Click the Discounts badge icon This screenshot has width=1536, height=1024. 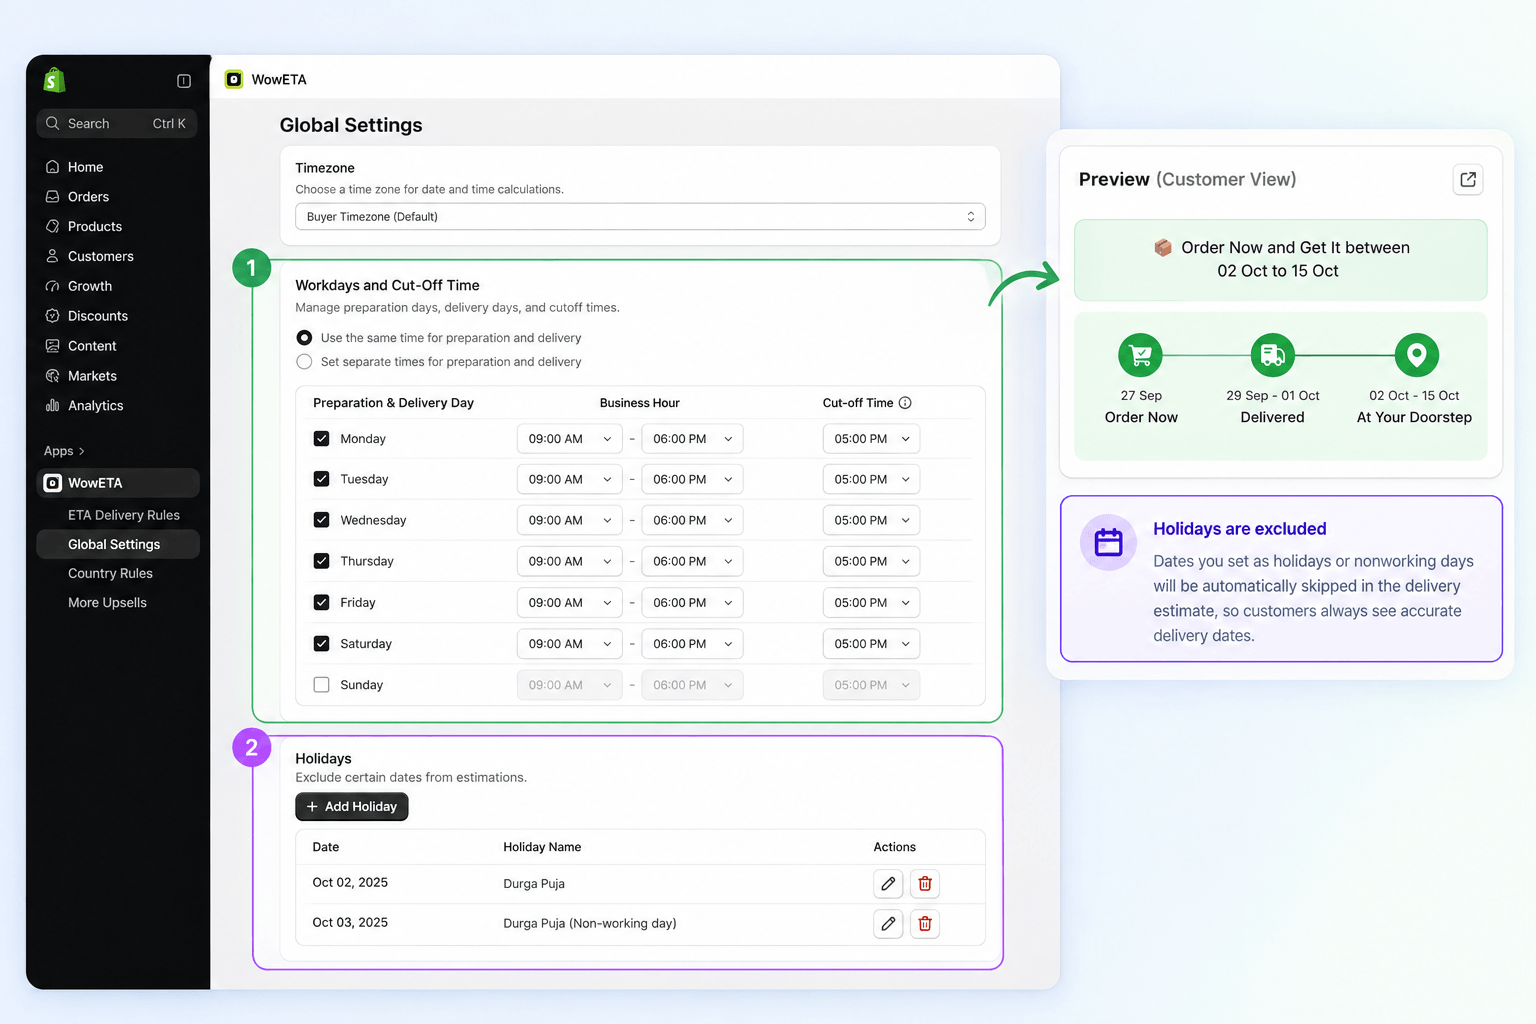point(53,316)
